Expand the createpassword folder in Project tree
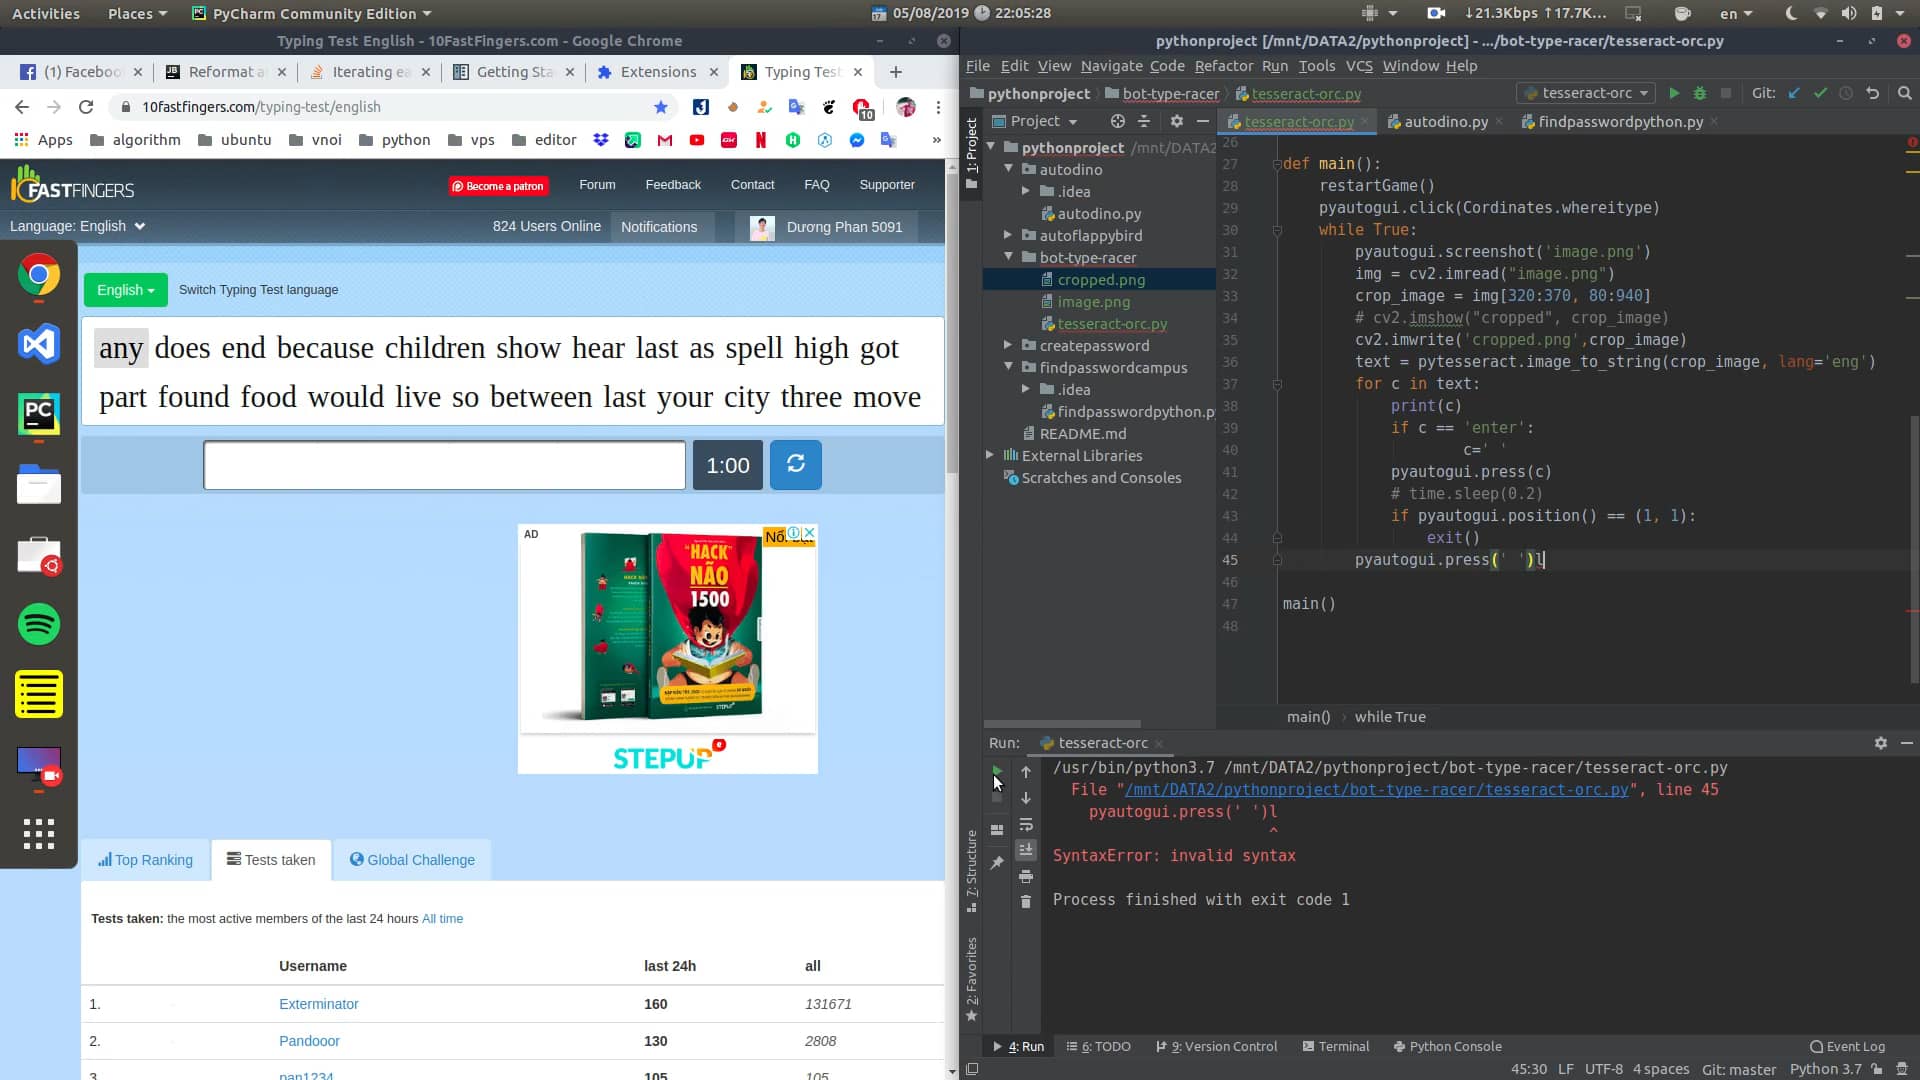The height and width of the screenshot is (1080, 1920). click(1007, 345)
